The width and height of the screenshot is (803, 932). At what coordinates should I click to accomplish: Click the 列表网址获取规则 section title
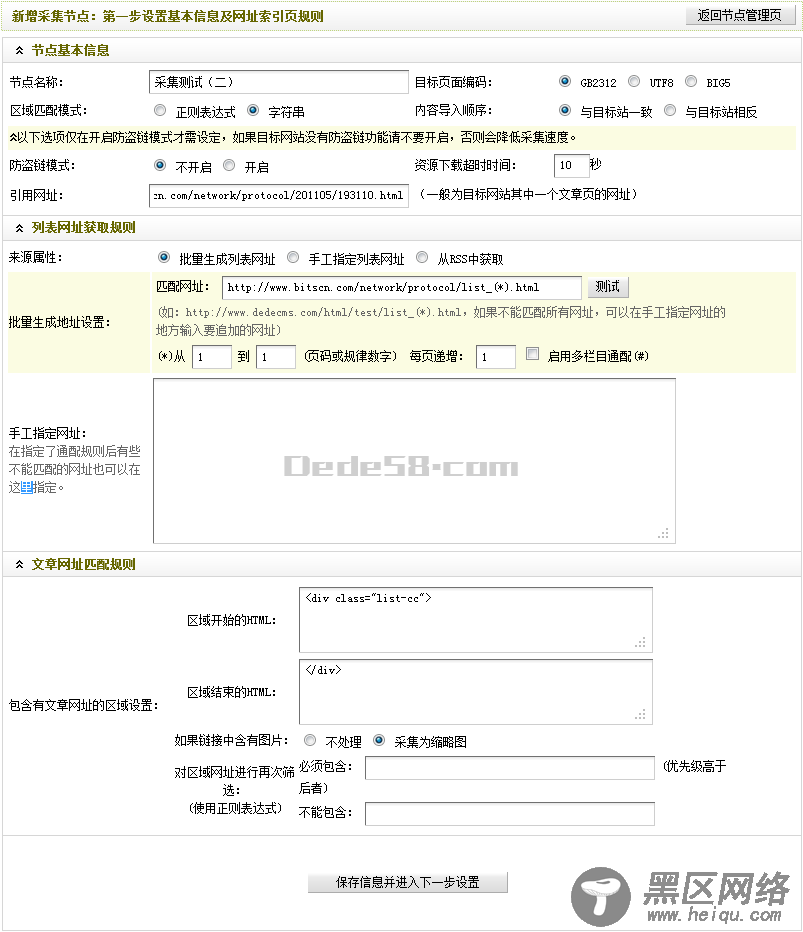(83, 228)
